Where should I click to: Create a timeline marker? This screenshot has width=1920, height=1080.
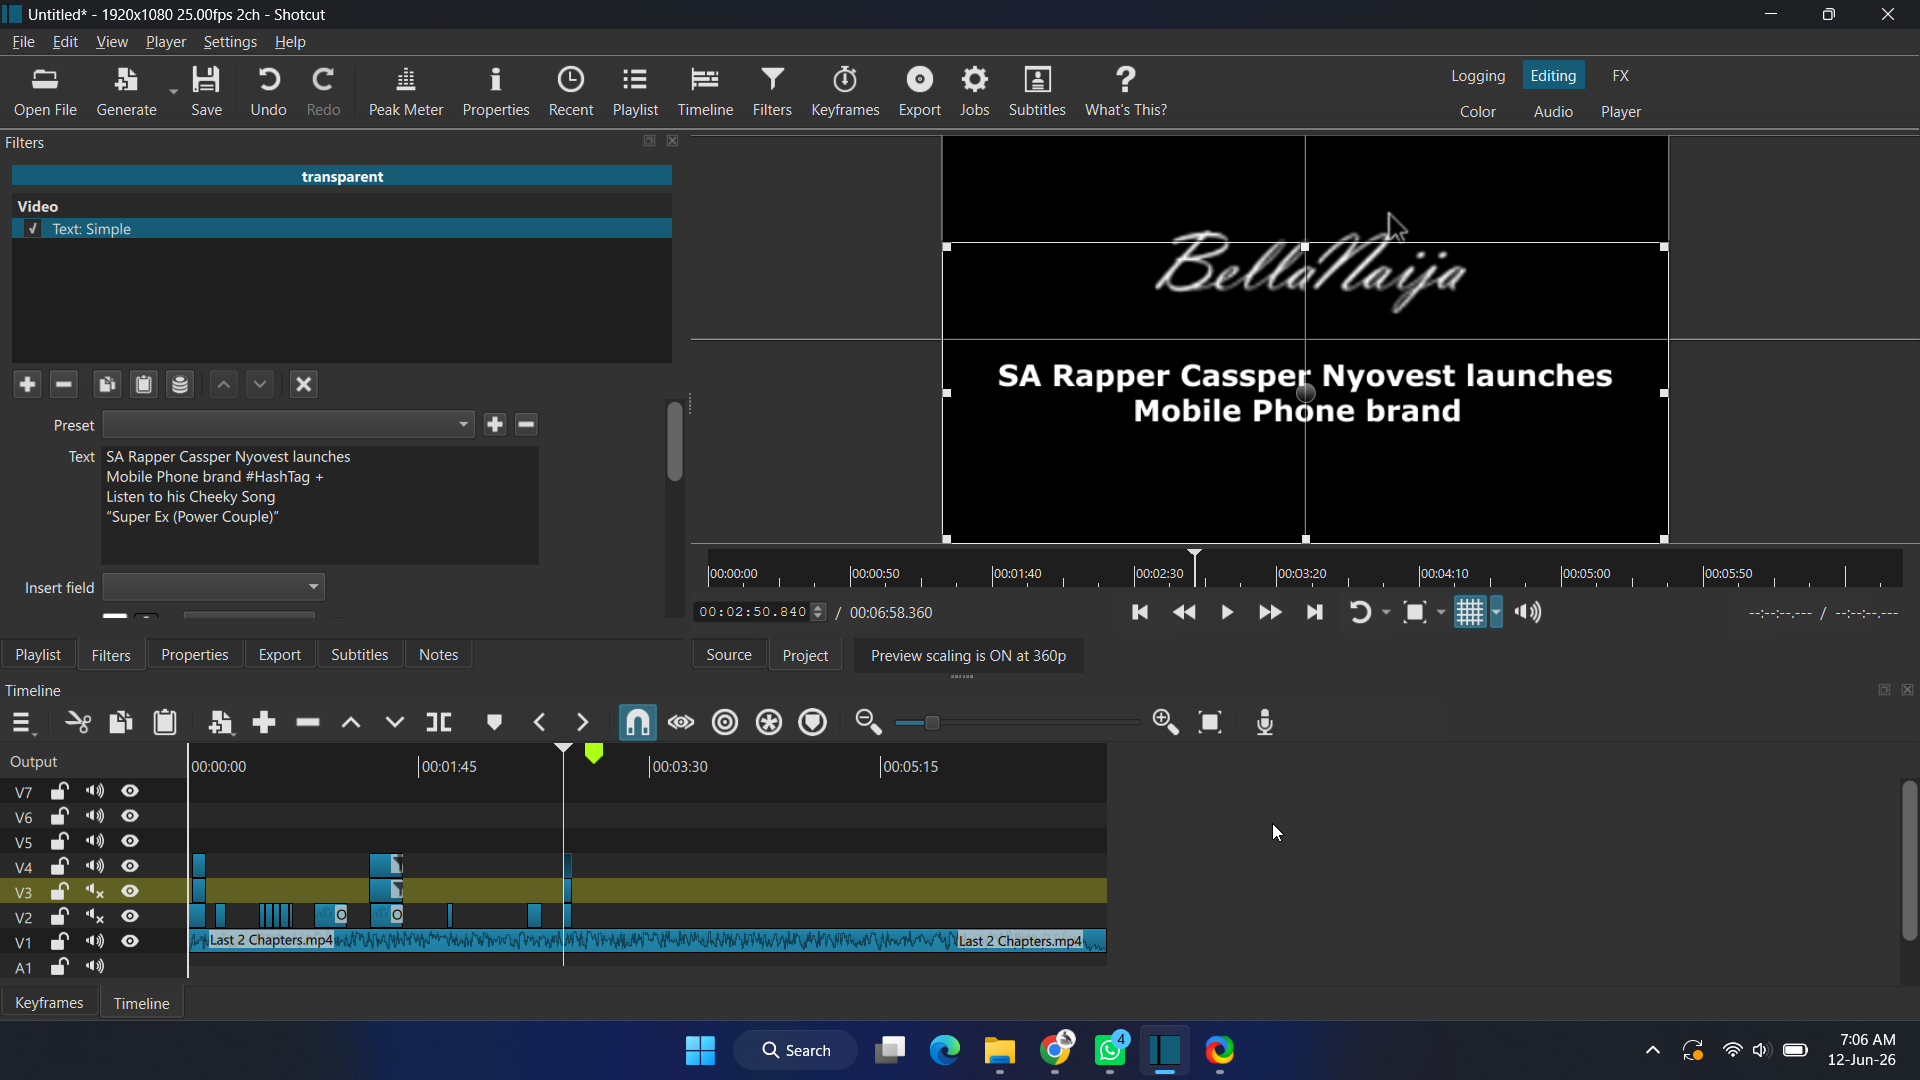pyautogui.click(x=494, y=722)
